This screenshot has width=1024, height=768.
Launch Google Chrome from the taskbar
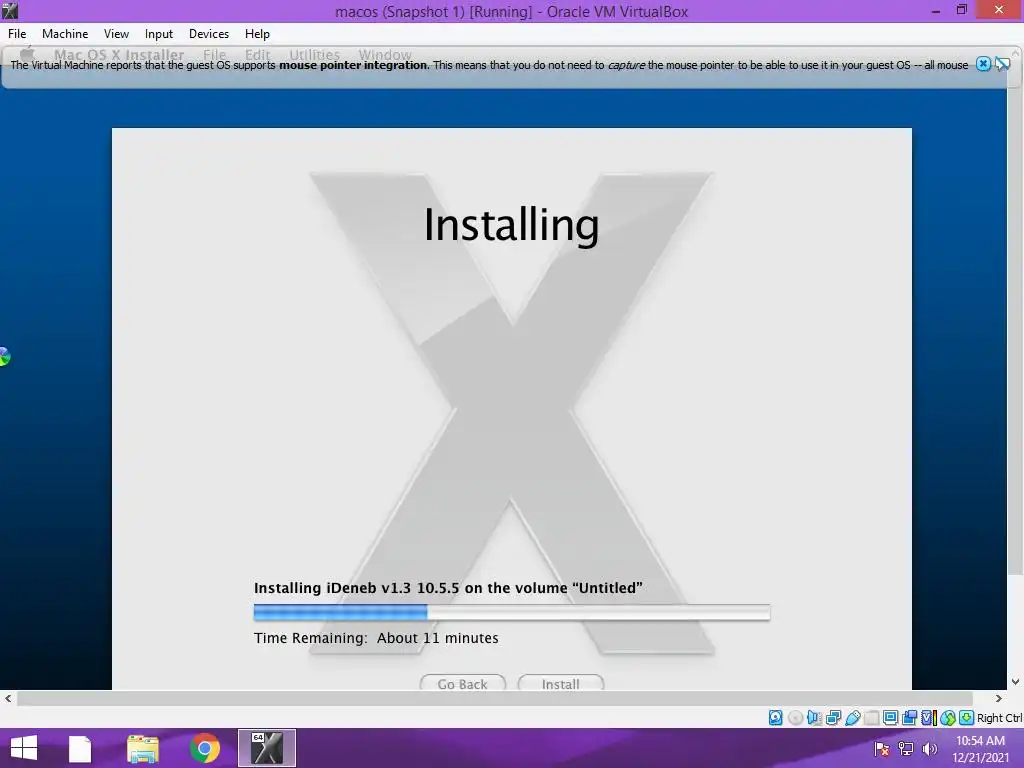point(204,748)
